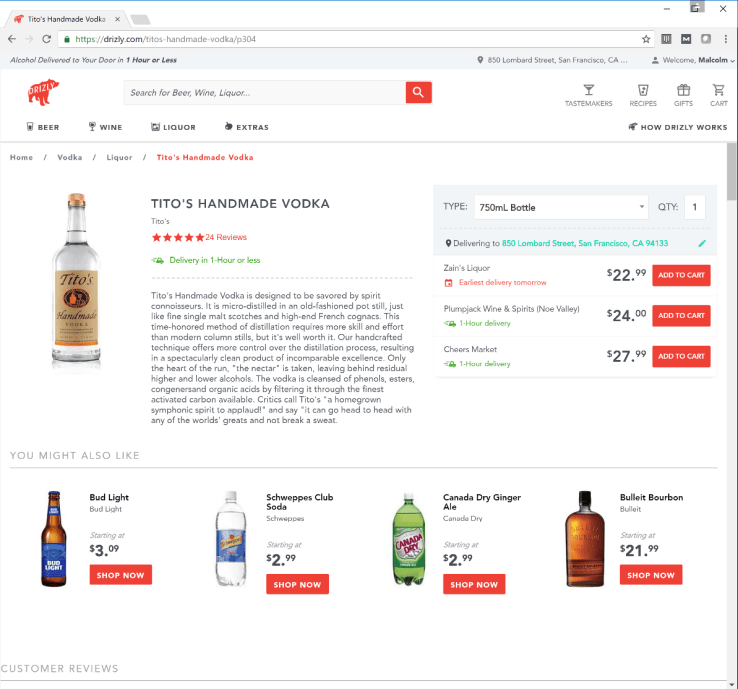Select the Tito's Handmade Vodka browser tab
This screenshot has width=738, height=689.
point(66,19)
